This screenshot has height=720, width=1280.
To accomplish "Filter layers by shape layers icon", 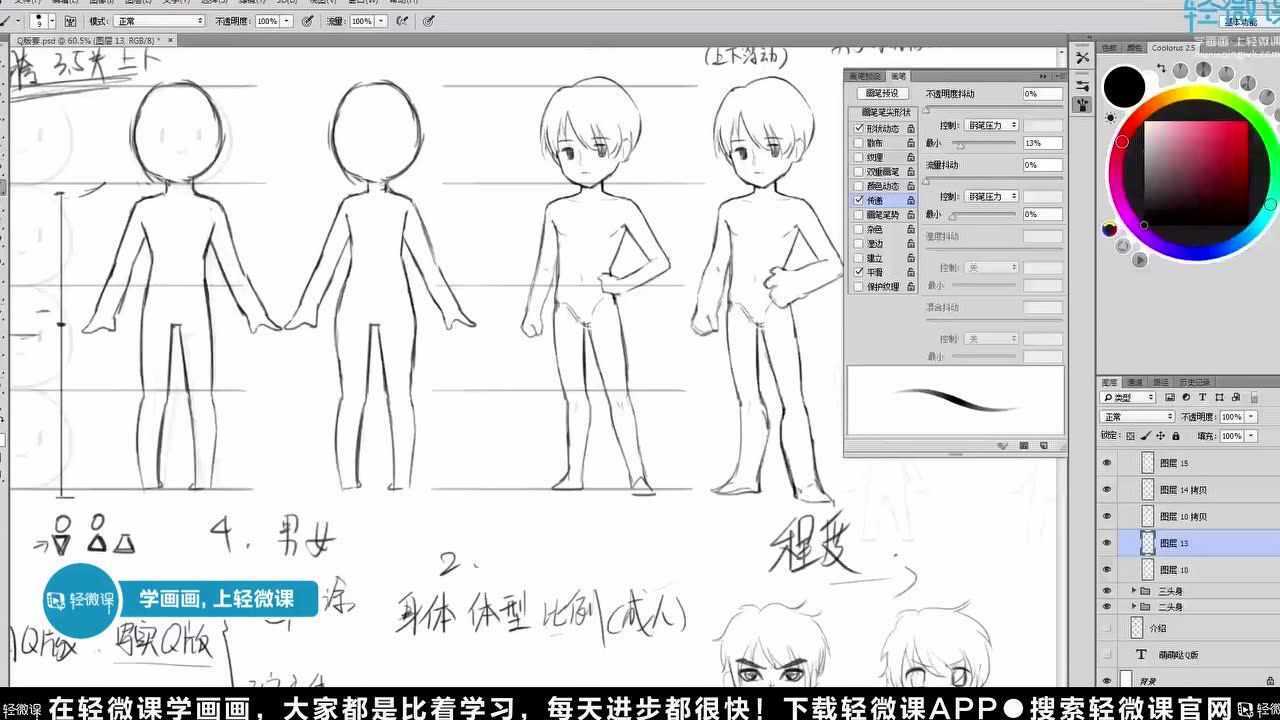I will tap(1219, 397).
